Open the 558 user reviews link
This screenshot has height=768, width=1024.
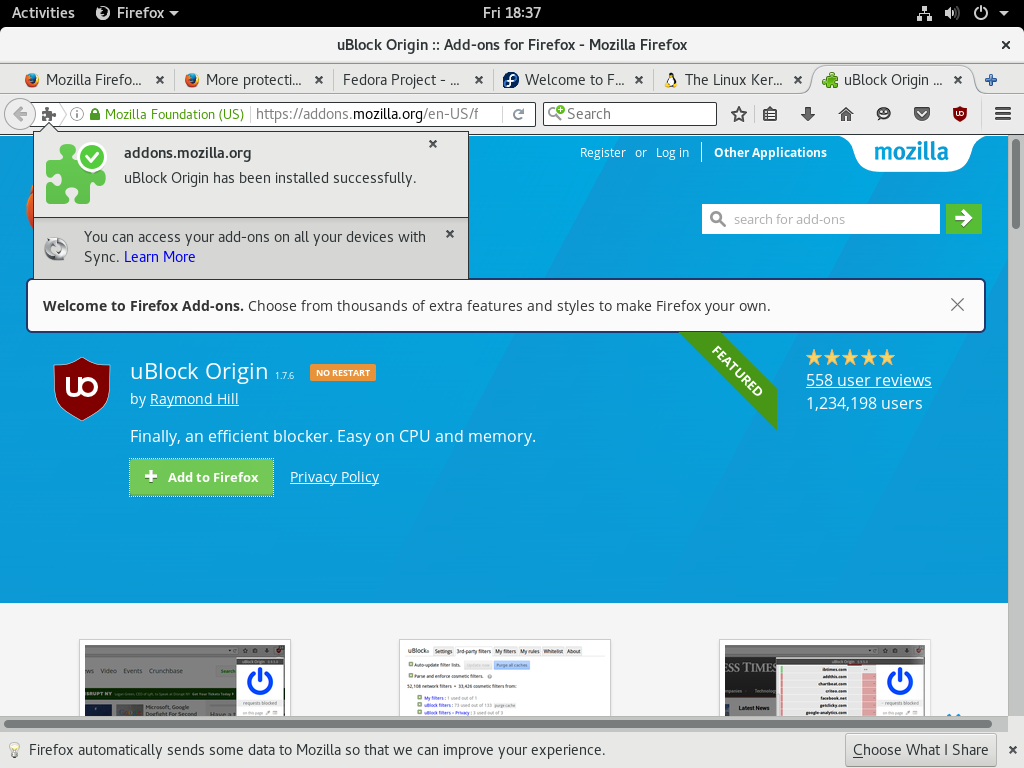[x=869, y=380]
